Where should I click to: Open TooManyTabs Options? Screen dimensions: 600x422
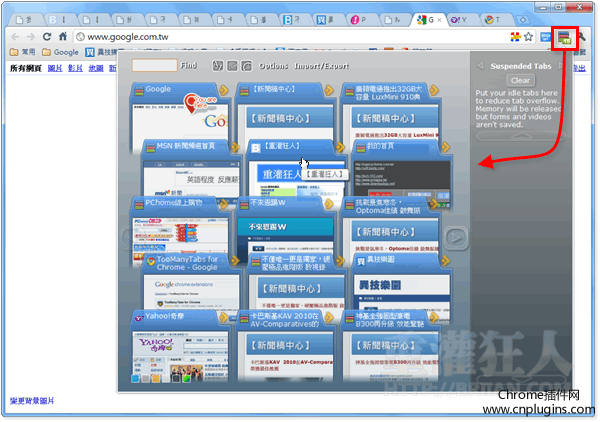pyautogui.click(x=273, y=66)
